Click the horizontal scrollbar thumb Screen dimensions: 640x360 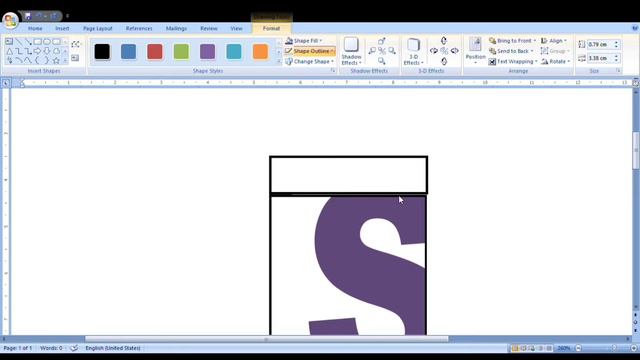(267, 339)
